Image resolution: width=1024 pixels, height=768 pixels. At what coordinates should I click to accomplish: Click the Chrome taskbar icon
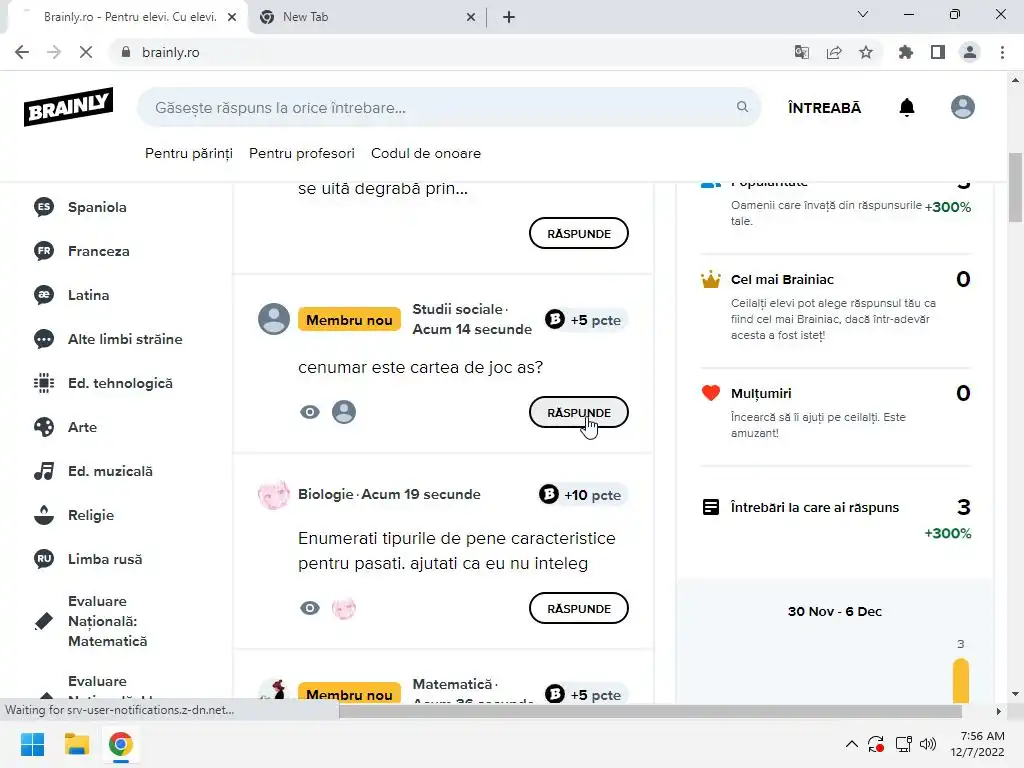tap(121, 744)
